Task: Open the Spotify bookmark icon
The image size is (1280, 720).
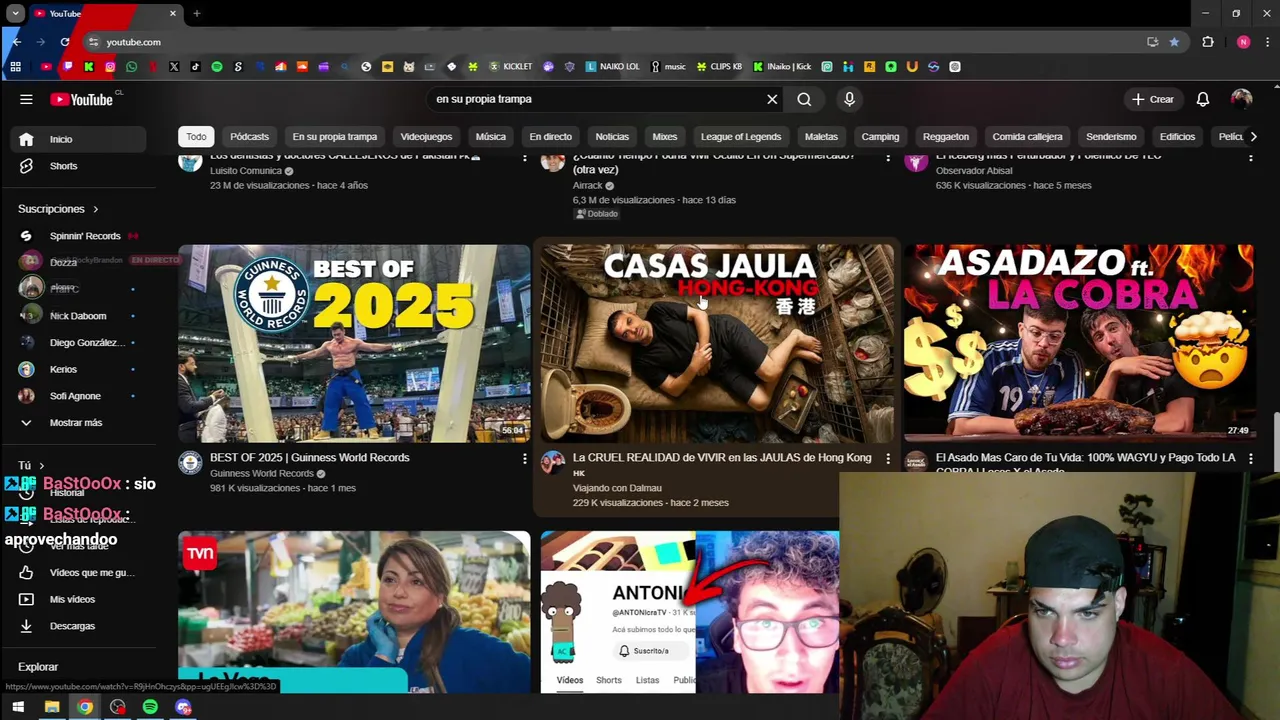Action: coord(217,67)
